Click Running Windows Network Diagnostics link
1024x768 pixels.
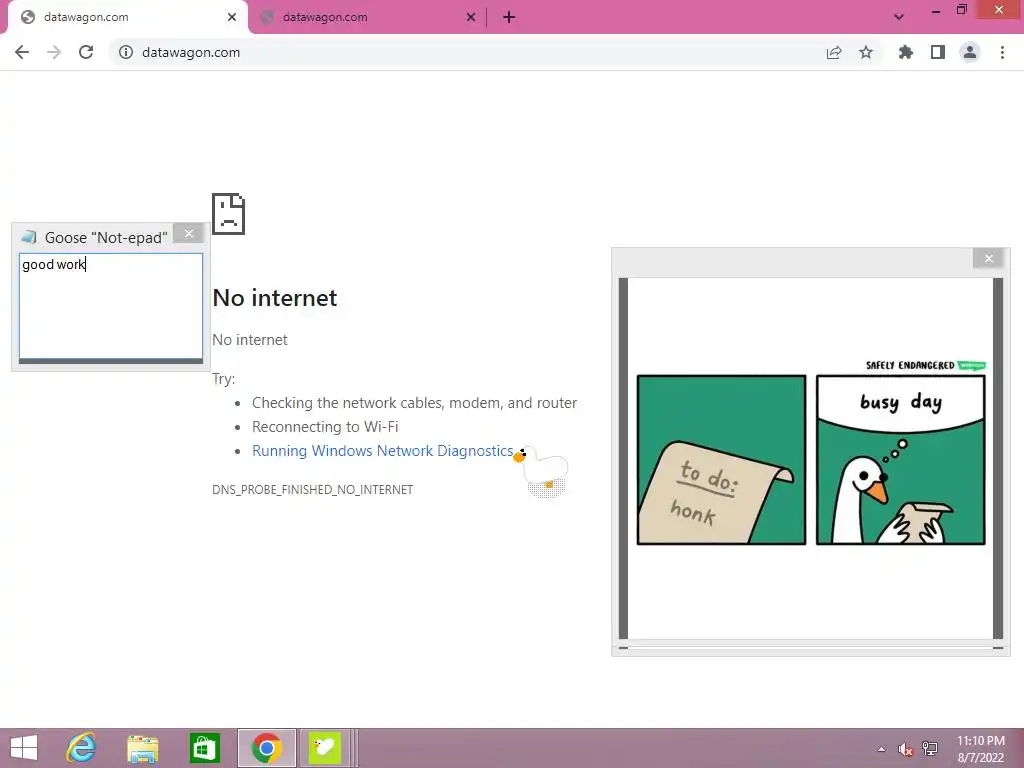[x=383, y=451]
